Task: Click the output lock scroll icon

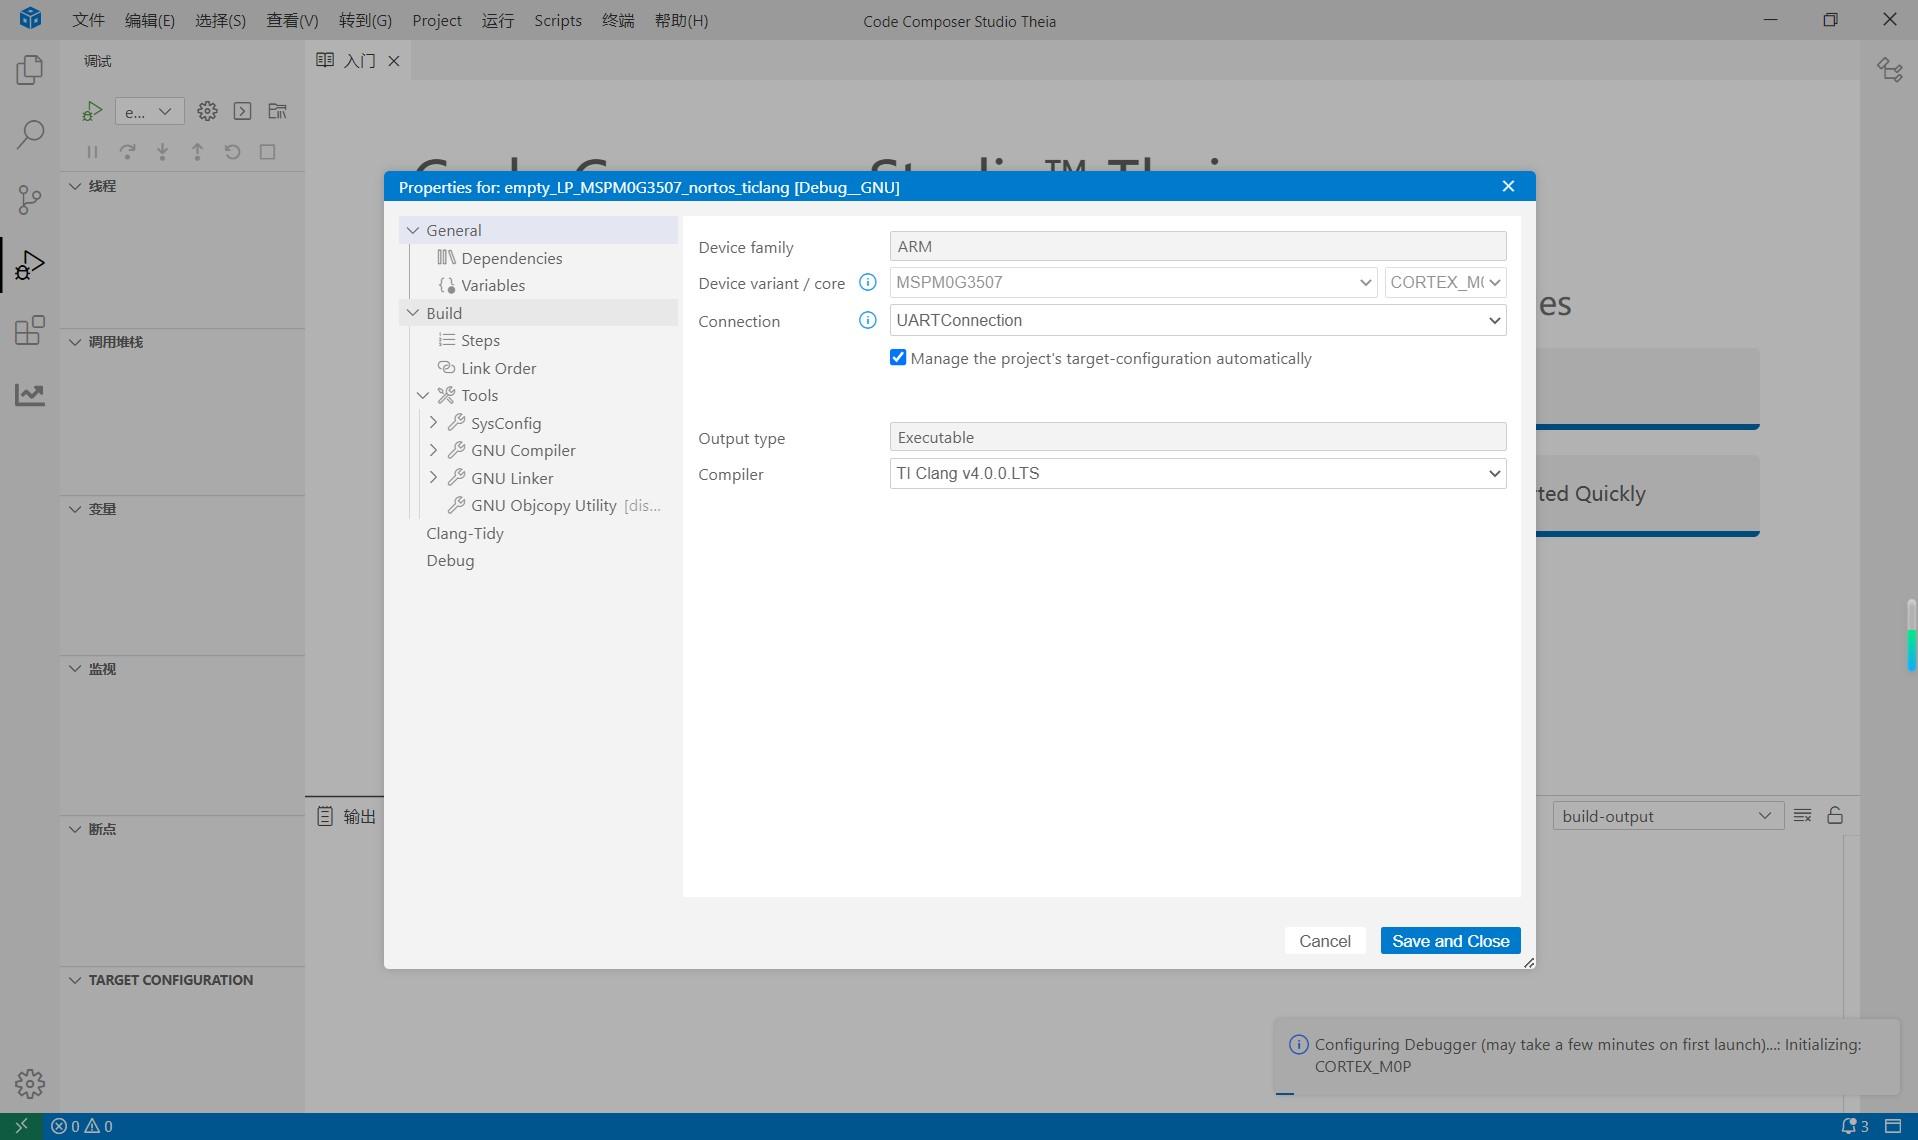Action: pyautogui.click(x=1835, y=816)
